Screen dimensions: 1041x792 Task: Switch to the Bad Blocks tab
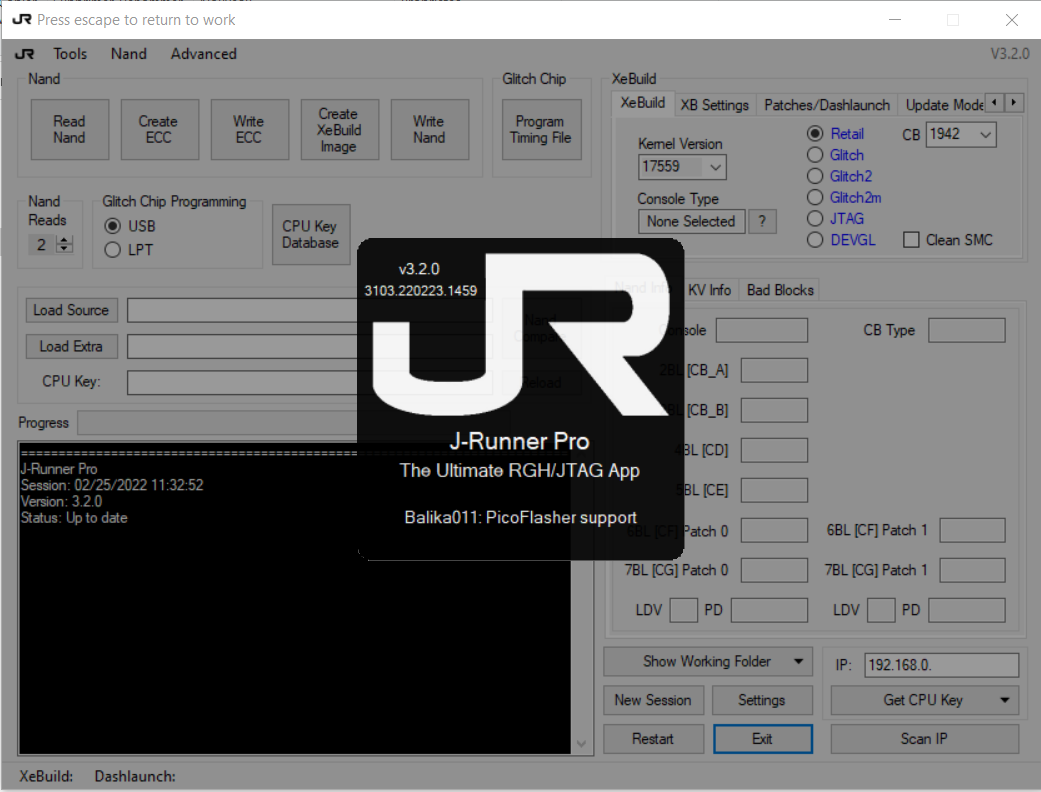pos(779,290)
